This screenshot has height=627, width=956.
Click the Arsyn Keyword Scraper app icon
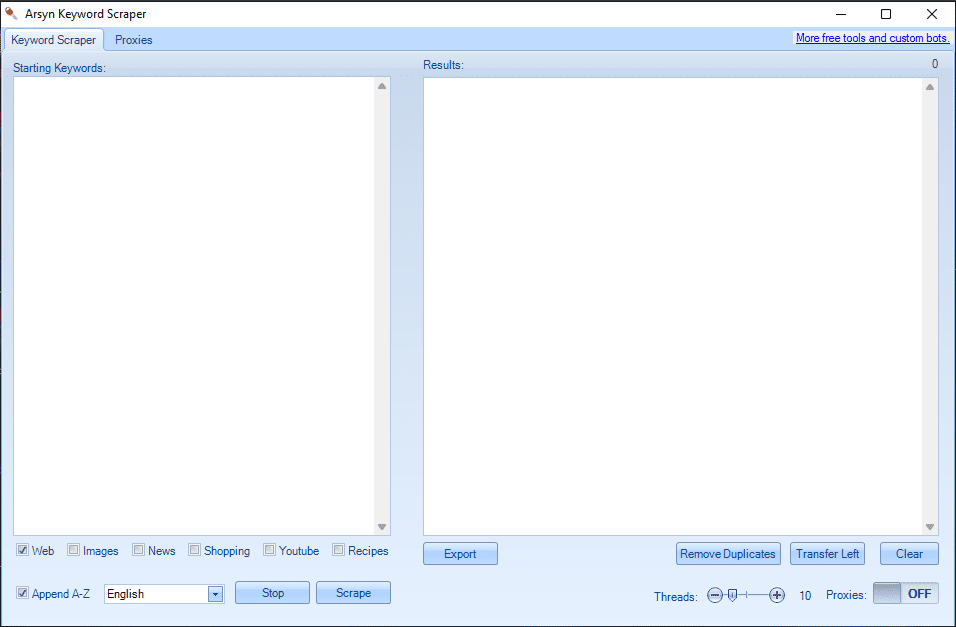(11, 13)
